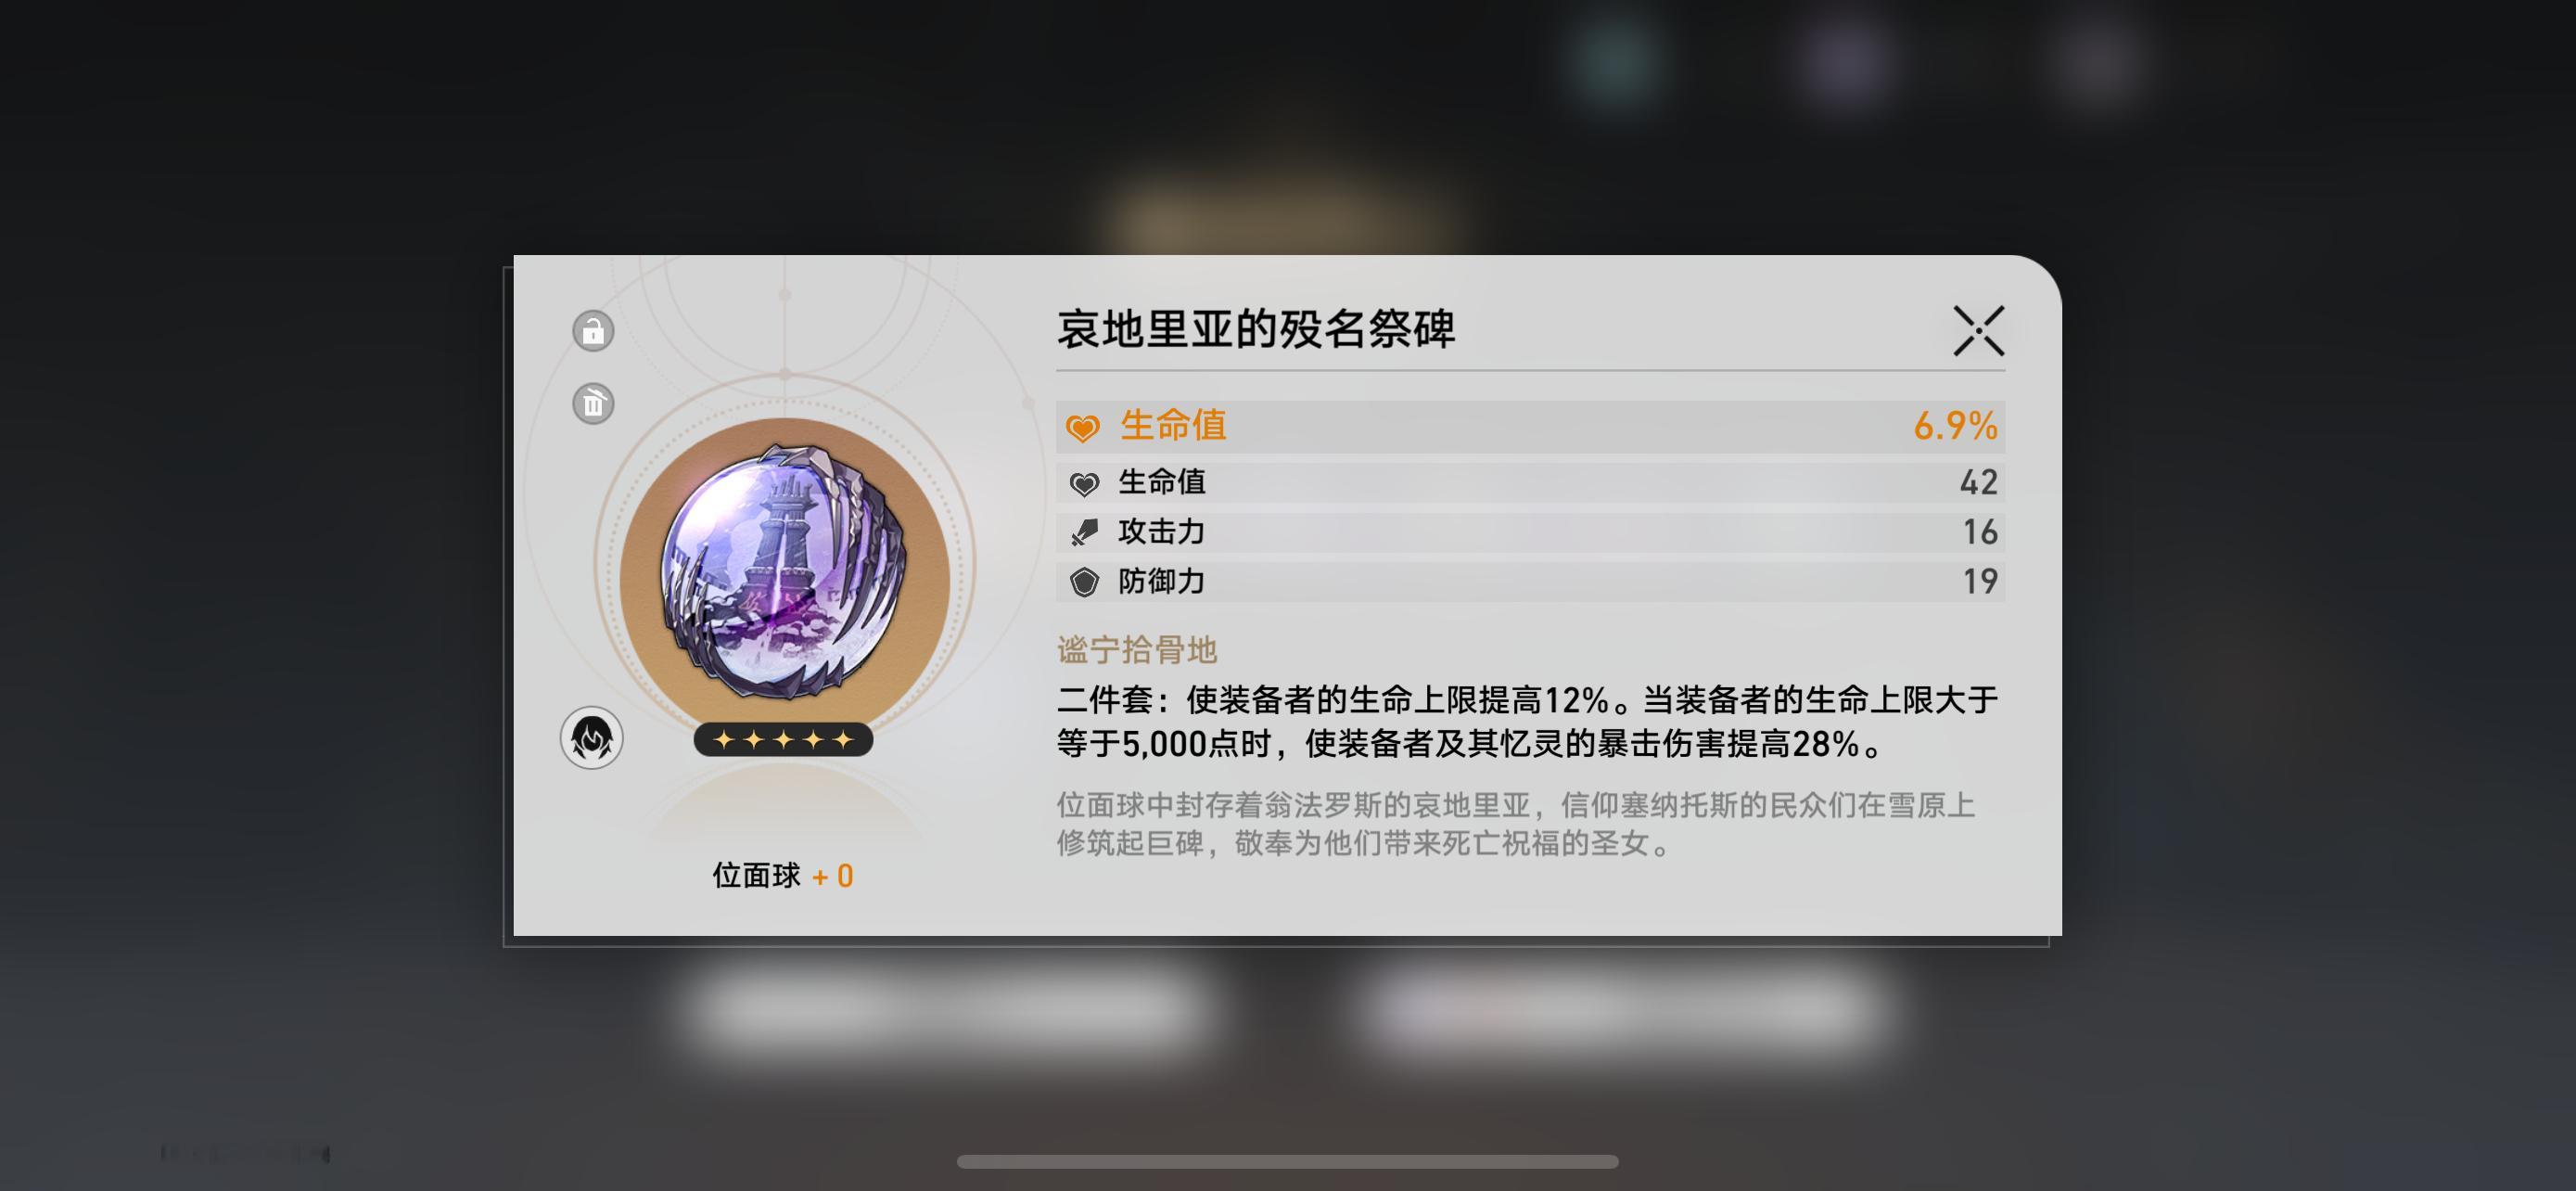
Task: Click the five-star rarity badge
Action: [783, 740]
